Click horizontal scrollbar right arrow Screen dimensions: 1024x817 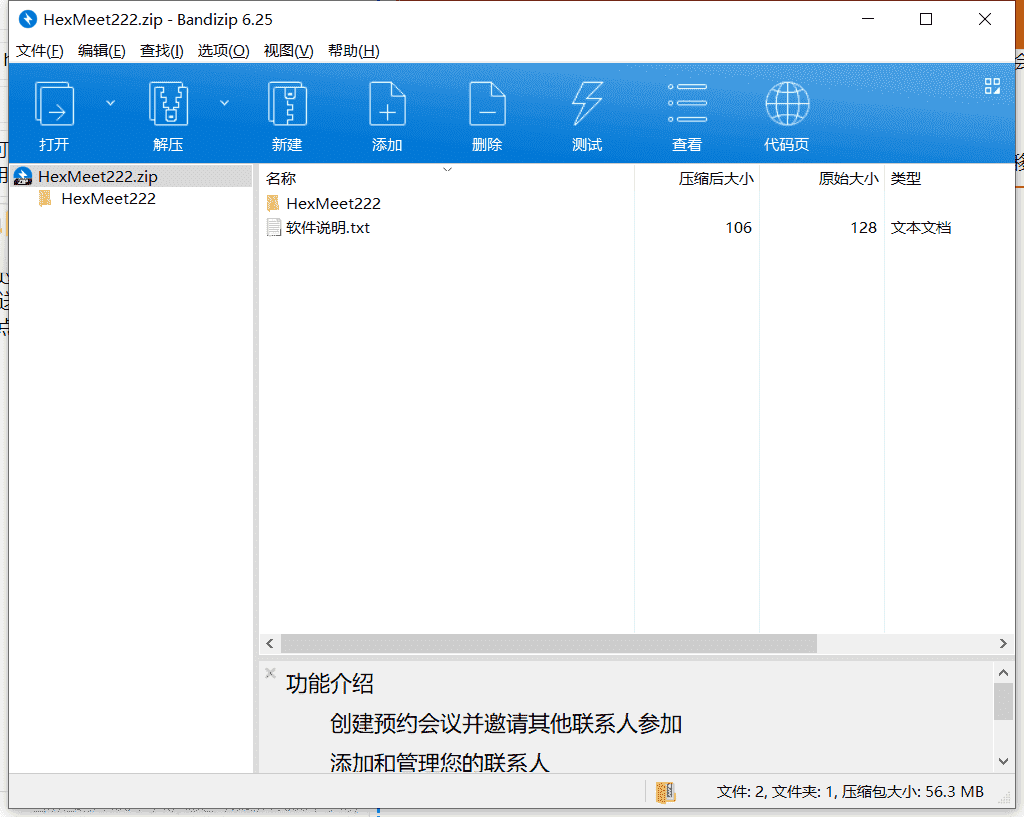[1003, 643]
